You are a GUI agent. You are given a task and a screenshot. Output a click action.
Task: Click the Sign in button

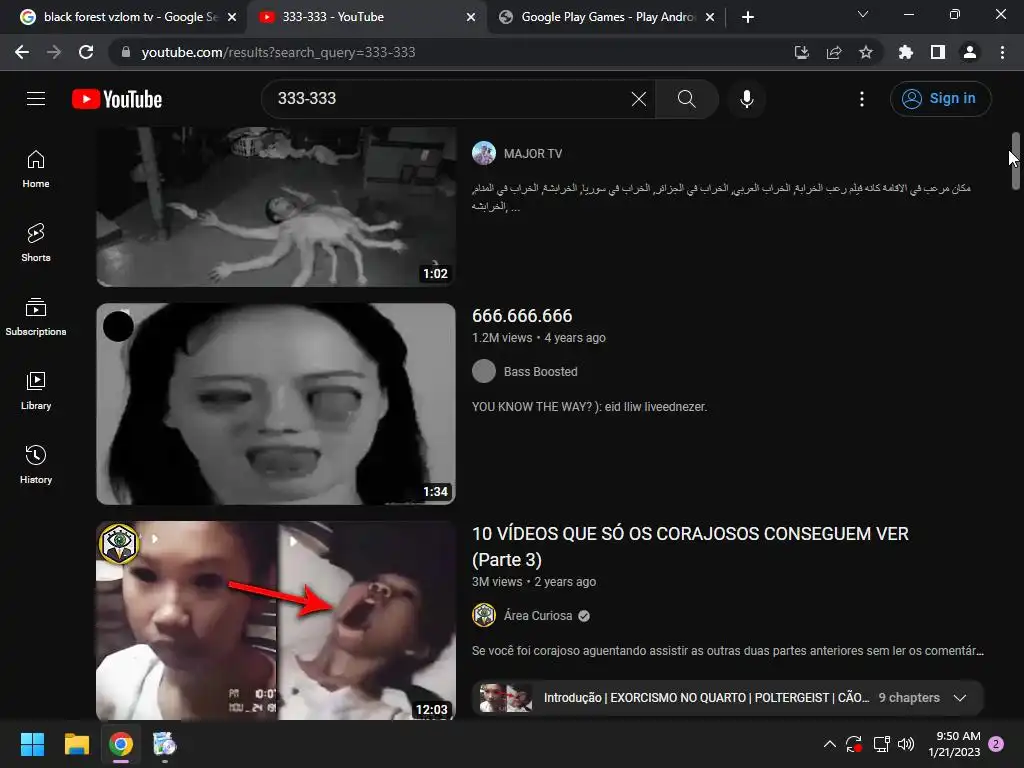(x=940, y=99)
